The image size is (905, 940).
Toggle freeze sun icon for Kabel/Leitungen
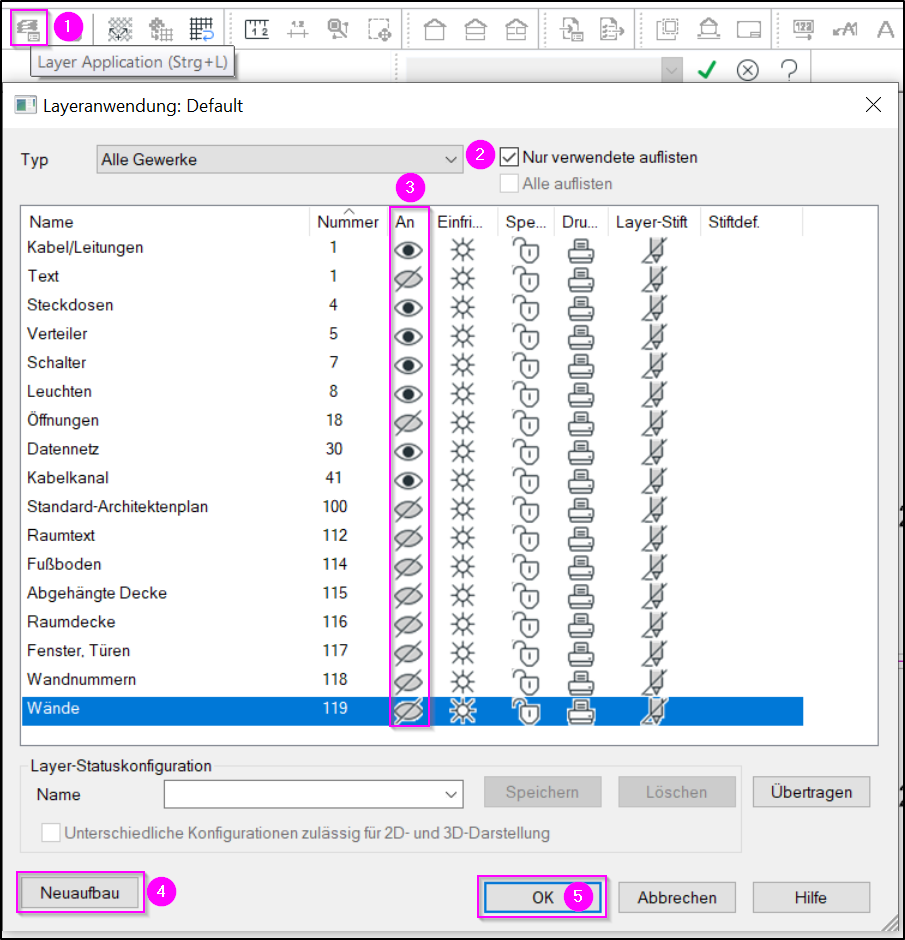462,250
